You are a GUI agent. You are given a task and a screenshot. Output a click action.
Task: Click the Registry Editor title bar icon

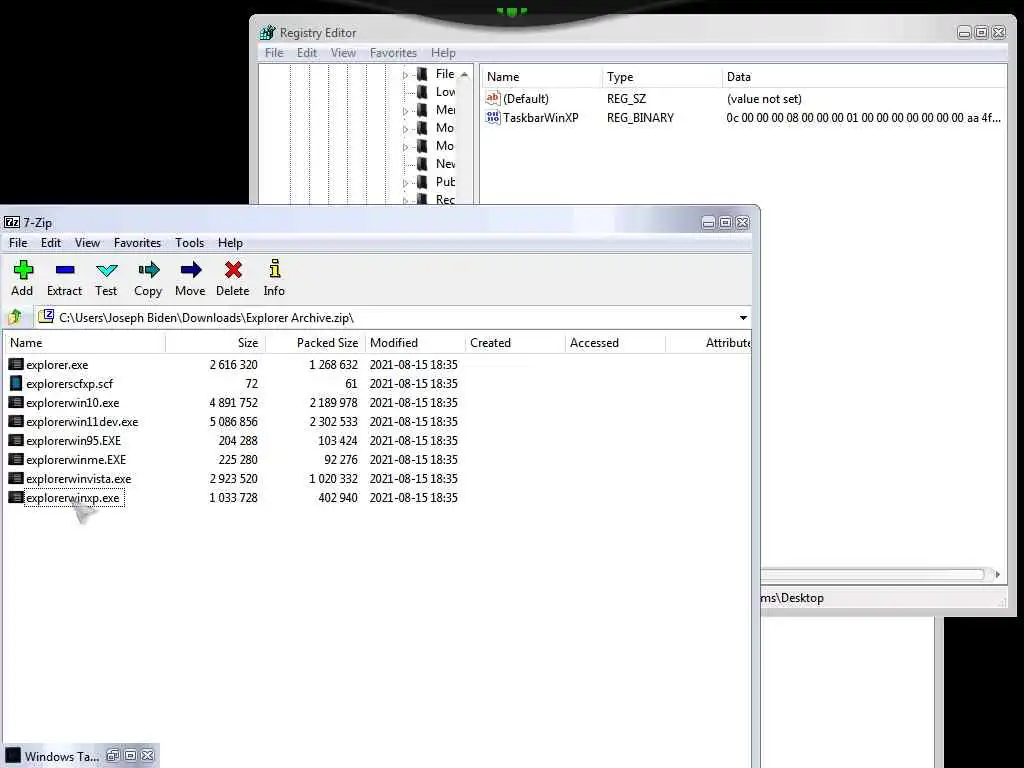[x=267, y=33]
